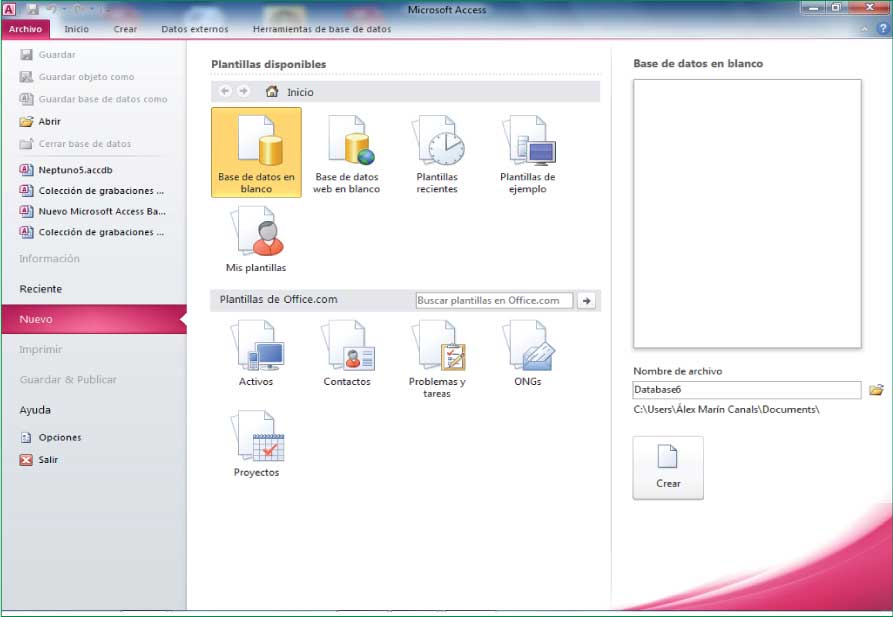Click Salir to exit Access
Screen dimensions: 893x617
coord(39,459)
